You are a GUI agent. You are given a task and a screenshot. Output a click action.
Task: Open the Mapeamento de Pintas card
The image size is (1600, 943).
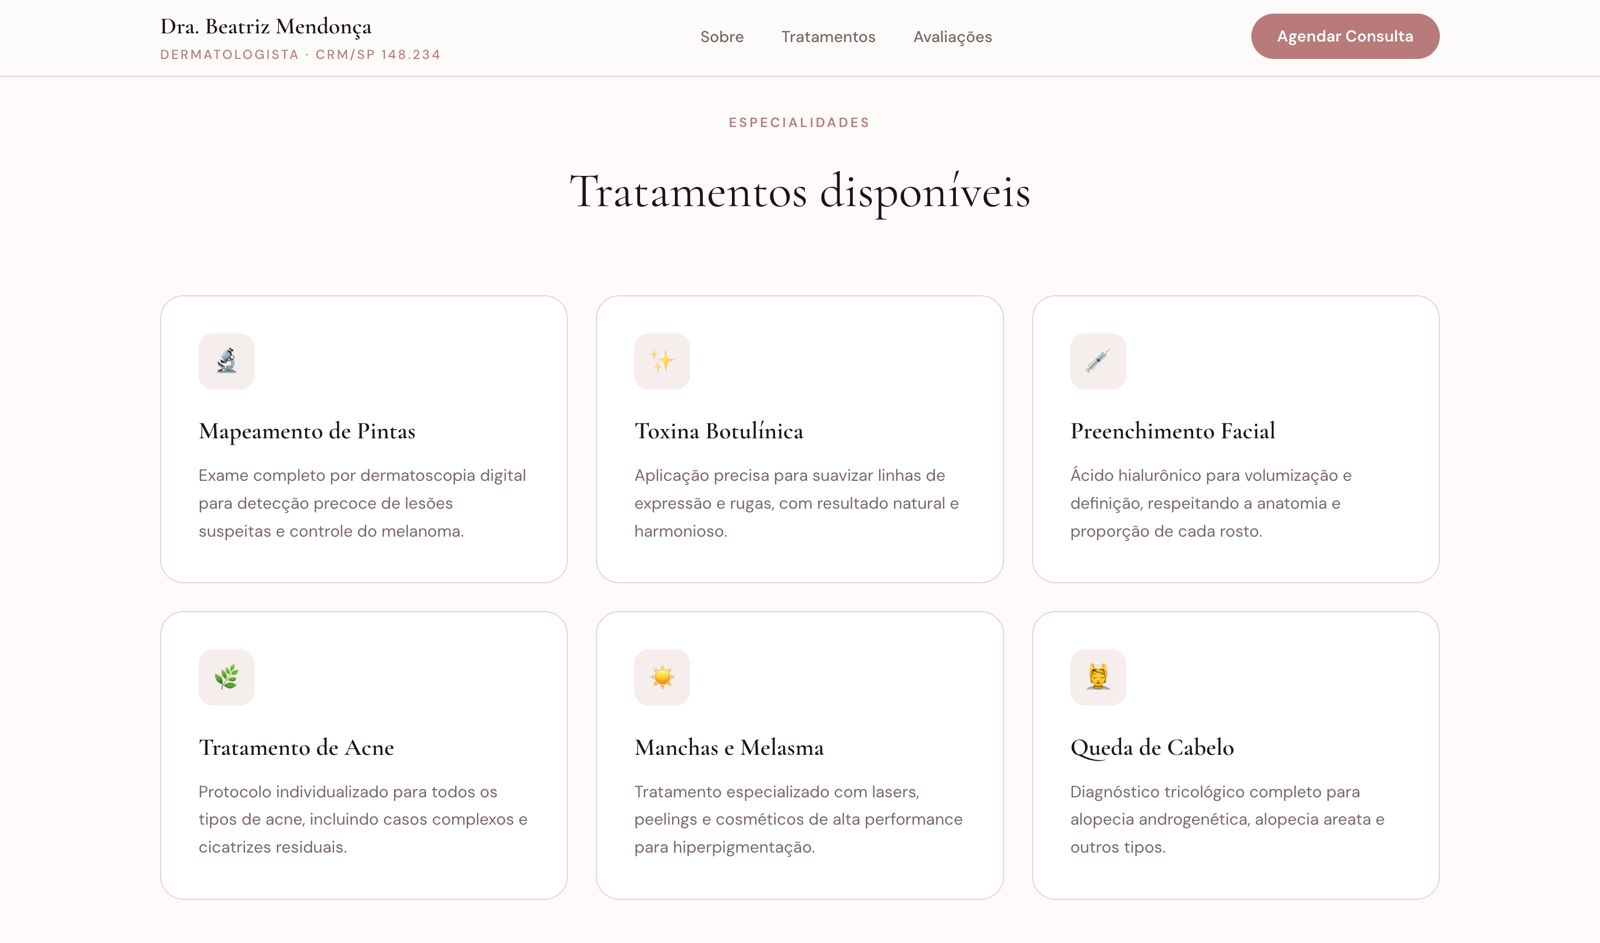[x=364, y=438]
